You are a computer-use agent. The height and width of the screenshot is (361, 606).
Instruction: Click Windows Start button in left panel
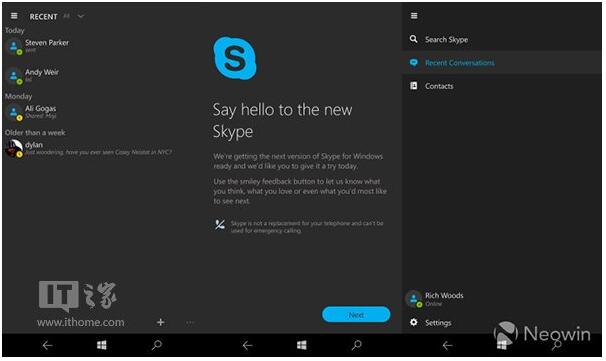point(102,345)
